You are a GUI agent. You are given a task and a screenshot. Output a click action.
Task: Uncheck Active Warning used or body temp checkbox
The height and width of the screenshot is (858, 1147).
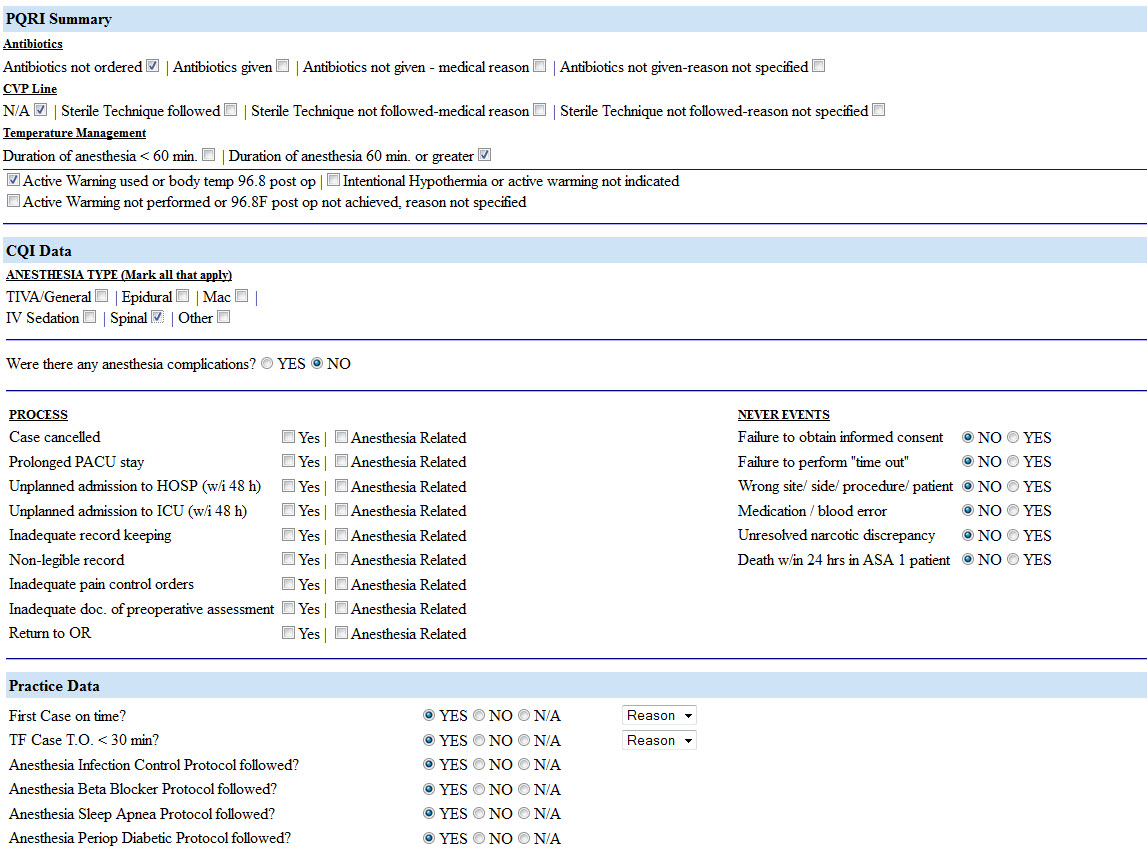click(x=13, y=179)
